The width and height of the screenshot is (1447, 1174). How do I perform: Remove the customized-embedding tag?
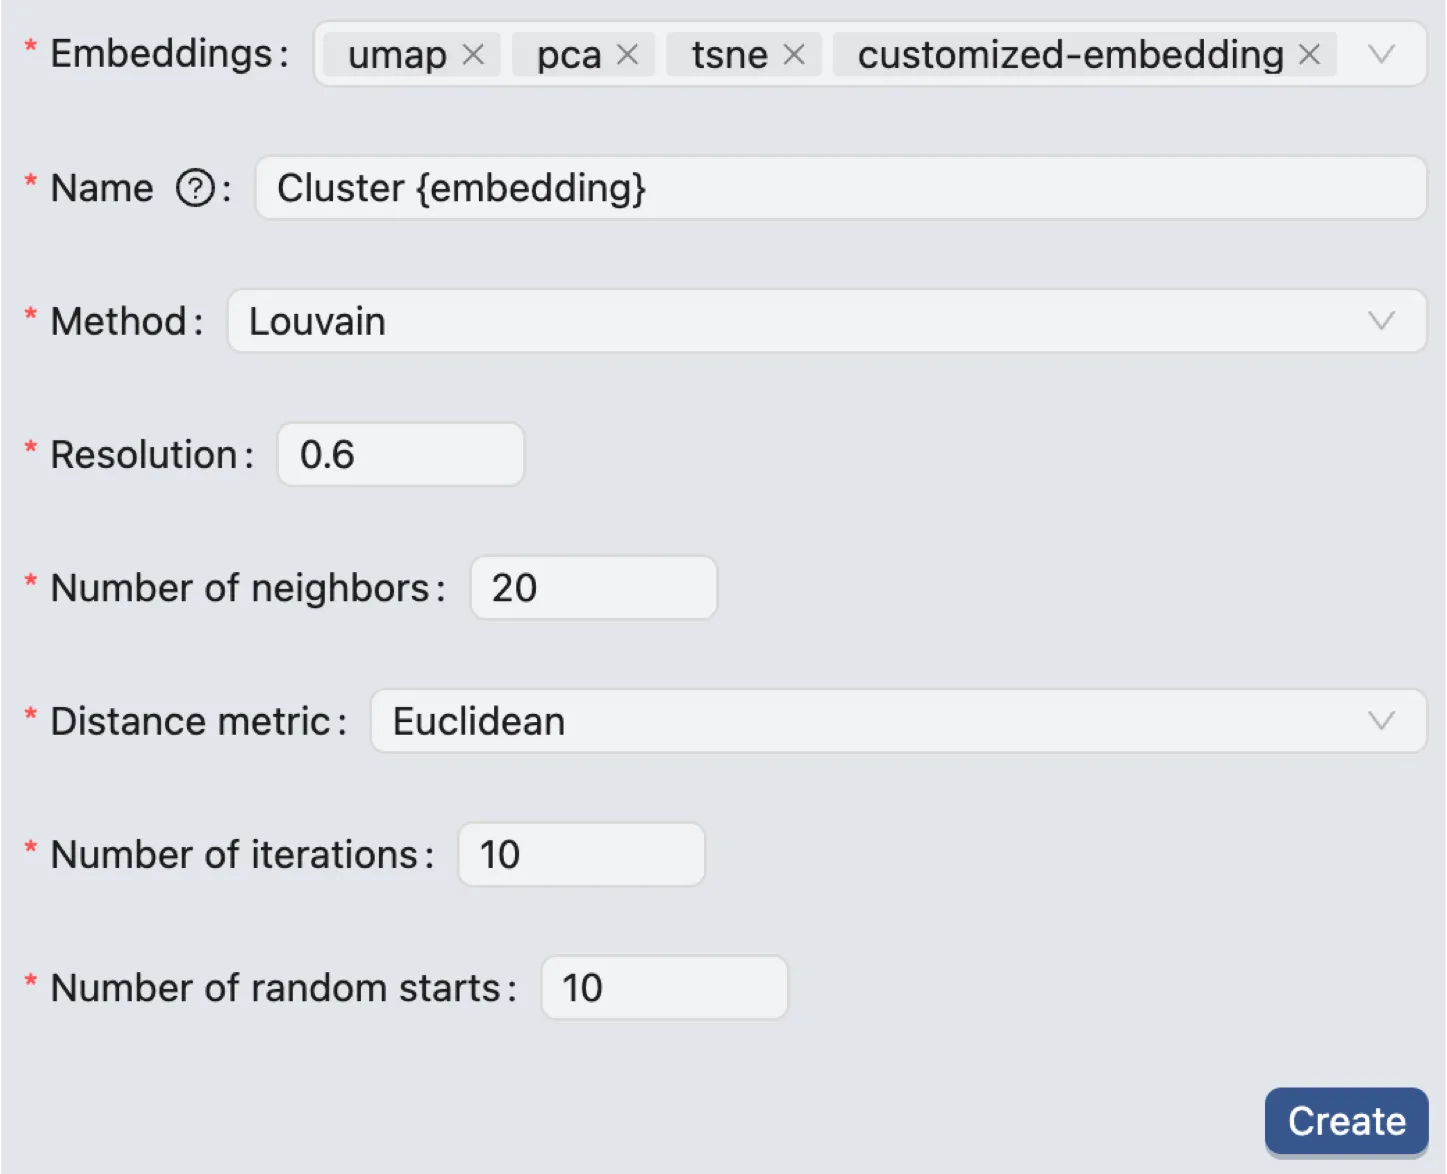[1309, 55]
